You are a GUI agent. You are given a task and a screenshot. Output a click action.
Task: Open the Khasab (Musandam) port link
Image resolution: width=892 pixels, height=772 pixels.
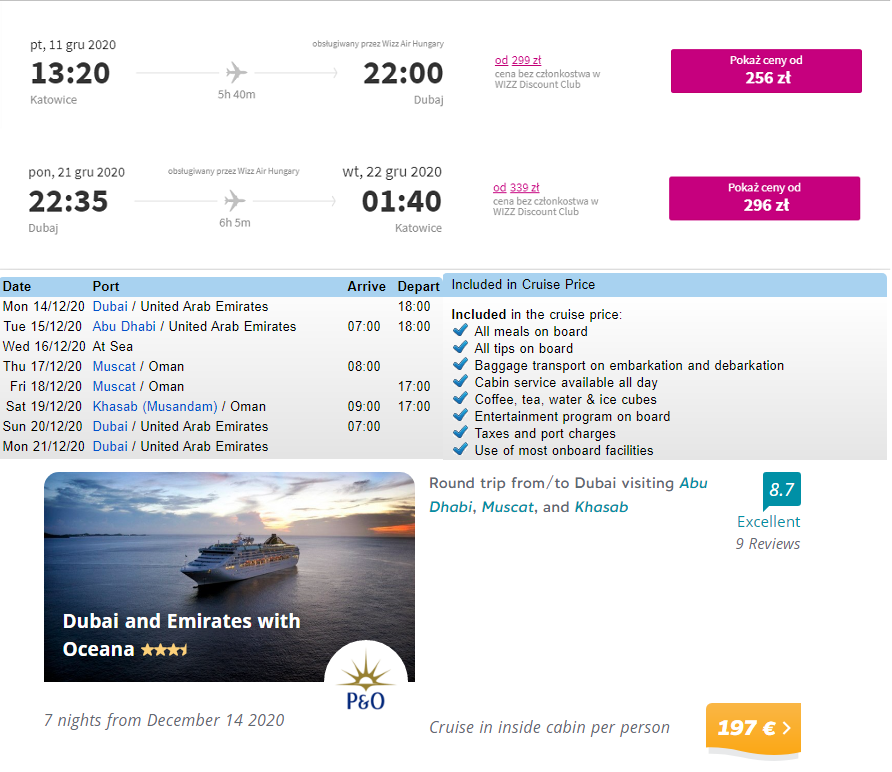(x=155, y=406)
